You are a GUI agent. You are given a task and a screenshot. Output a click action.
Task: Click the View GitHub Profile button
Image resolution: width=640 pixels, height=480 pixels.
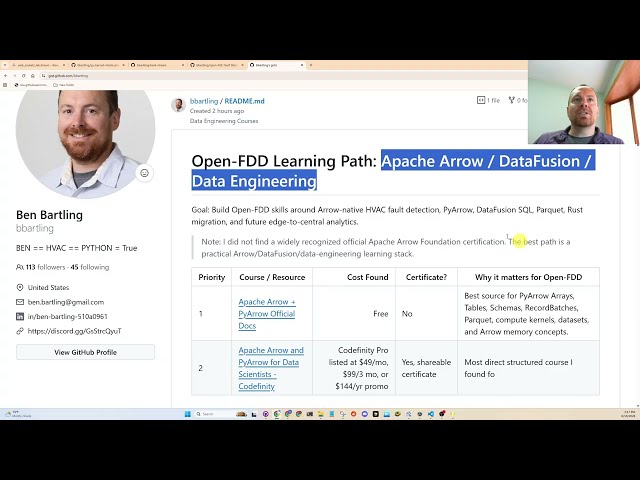coord(85,352)
